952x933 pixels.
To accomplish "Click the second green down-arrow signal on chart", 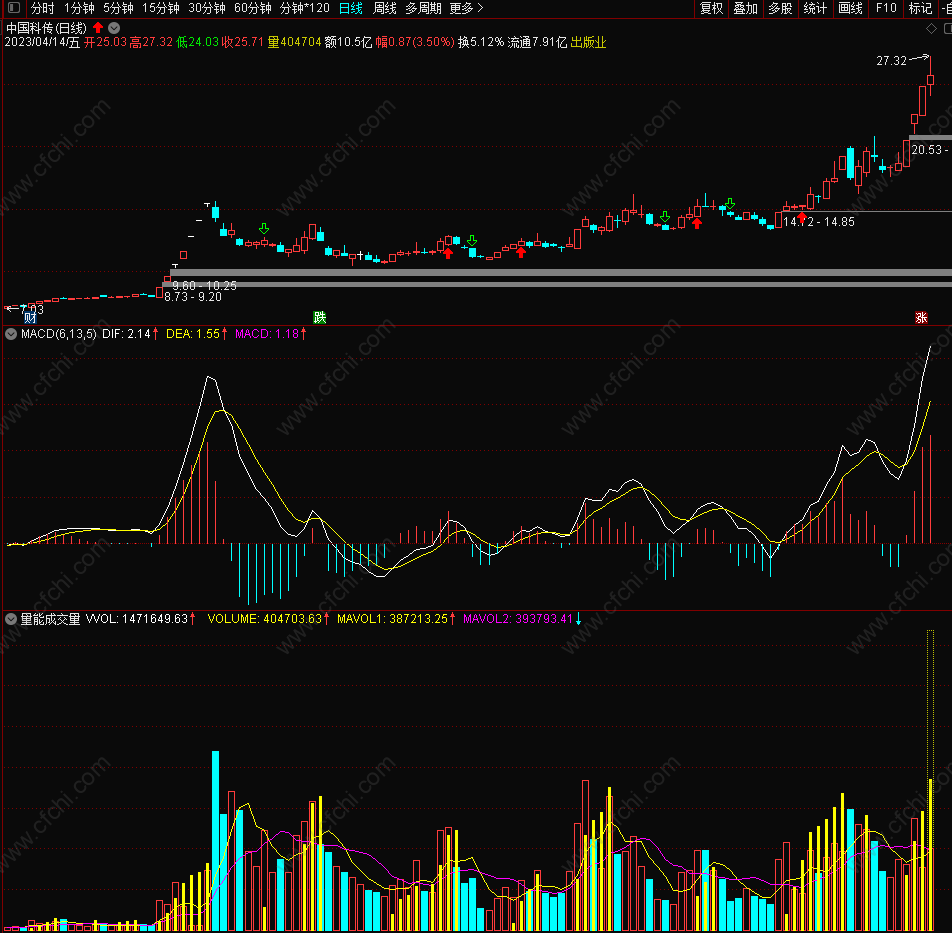I will [472, 241].
